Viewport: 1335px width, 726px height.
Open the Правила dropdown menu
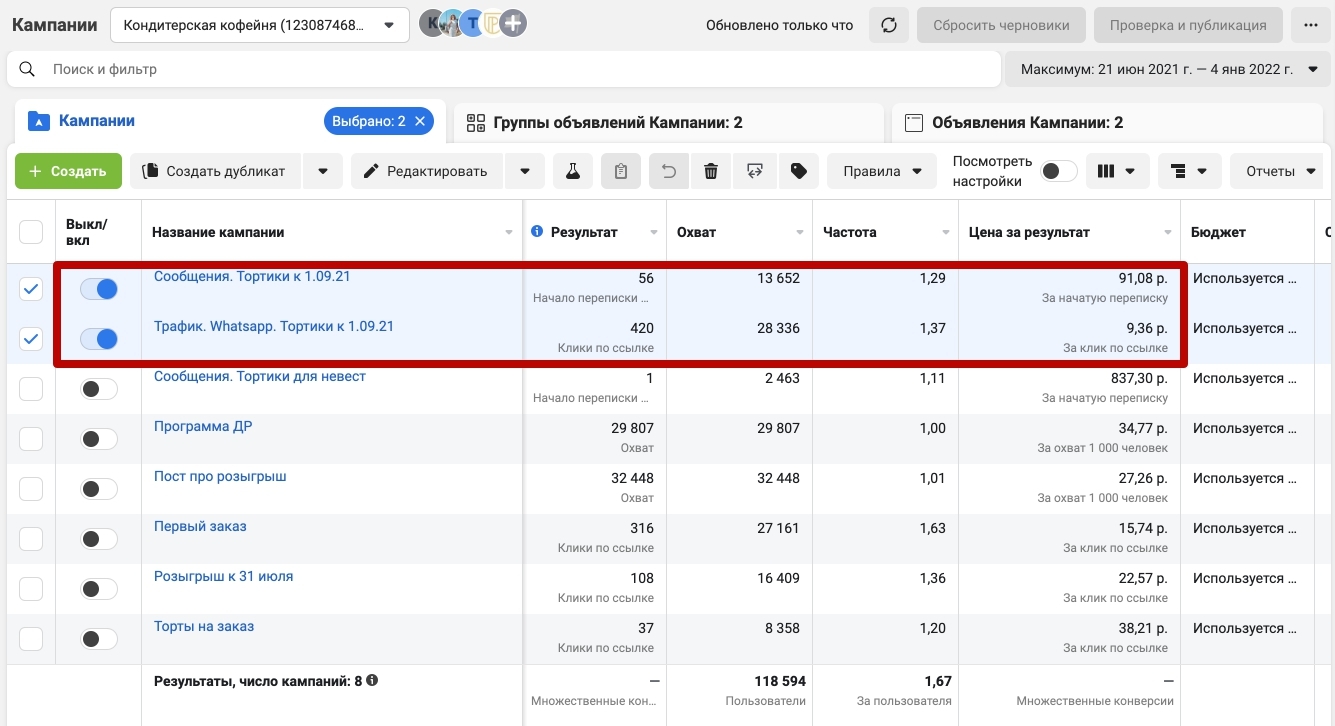click(x=882, y=171)
